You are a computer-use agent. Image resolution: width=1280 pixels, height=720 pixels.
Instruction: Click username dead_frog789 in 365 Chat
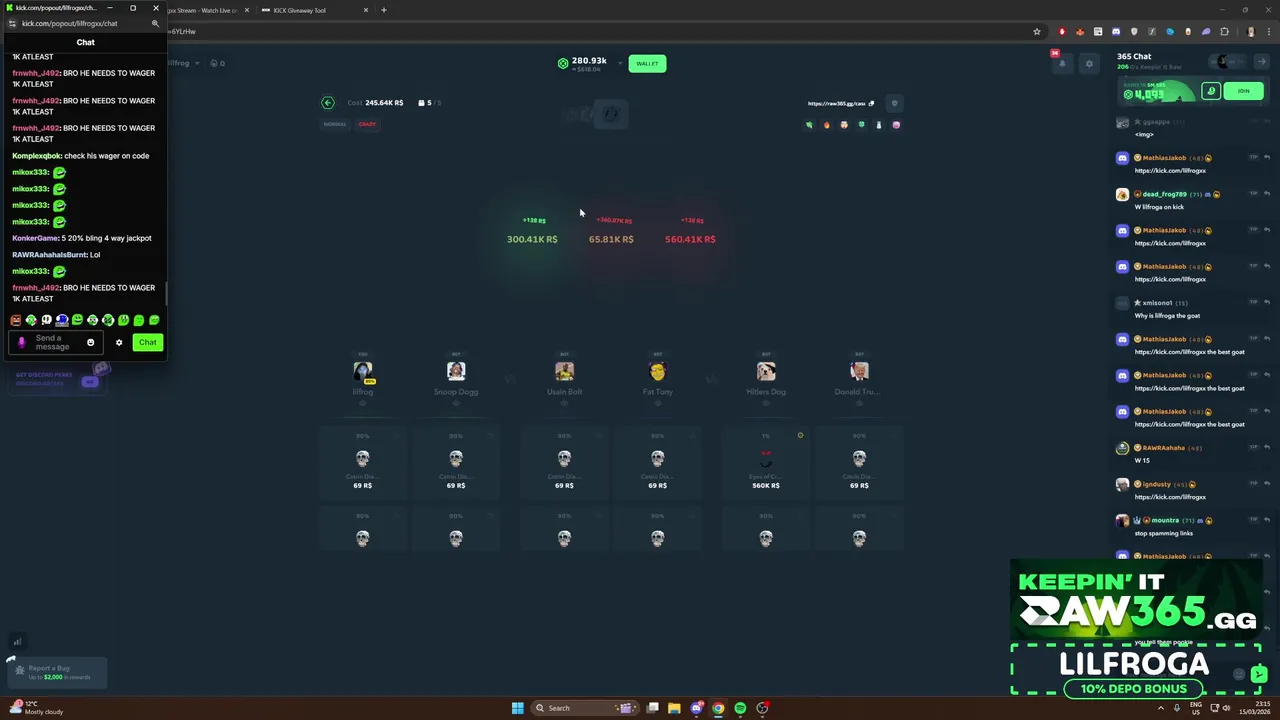(1165, 194)
